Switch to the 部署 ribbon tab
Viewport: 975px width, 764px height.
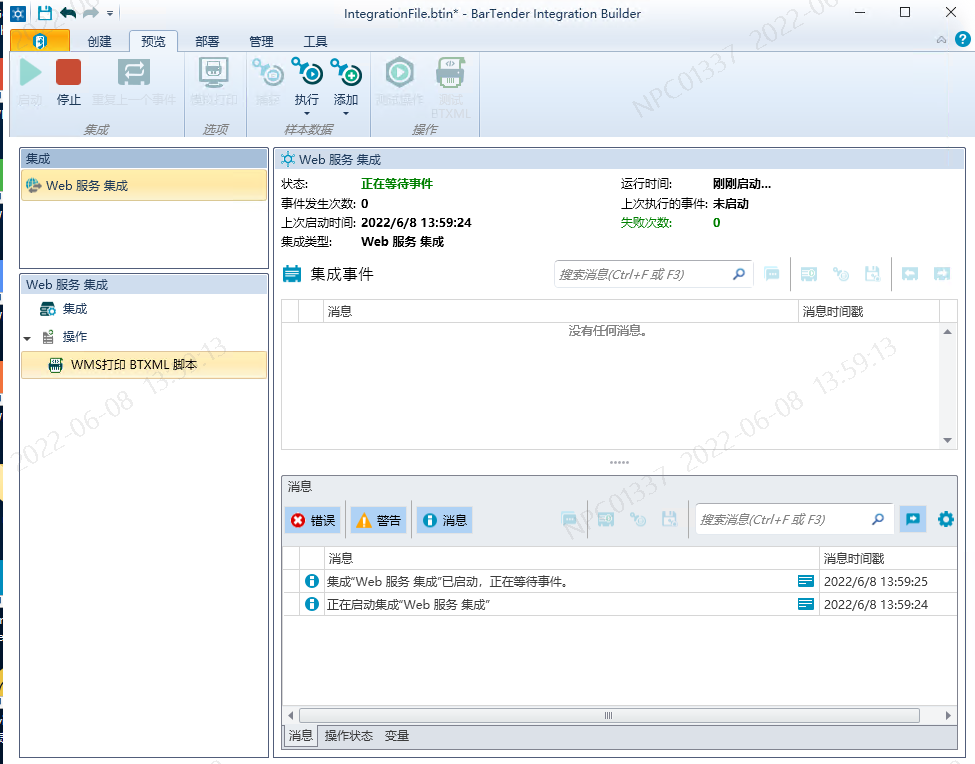(x=206, y=41)
